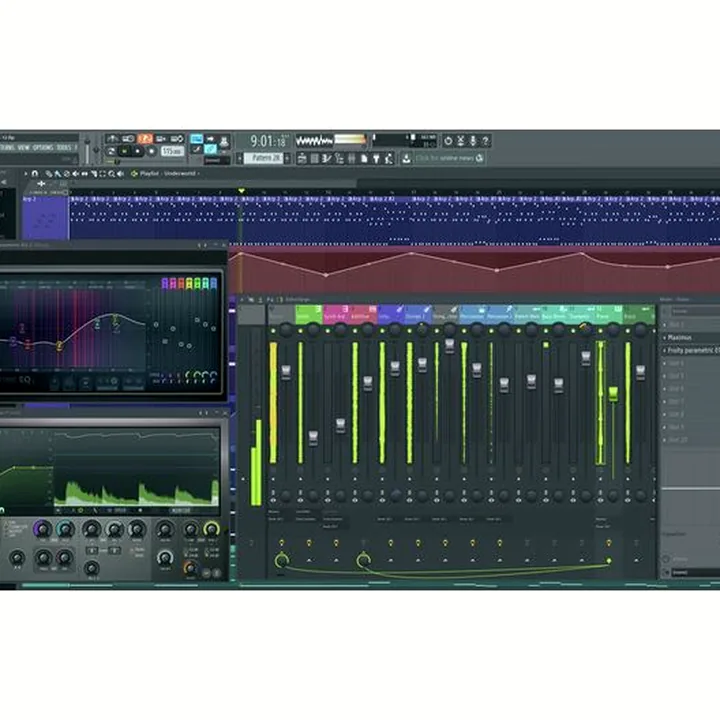Click the arrow left of Pattern 28
This screenshot has height=720, width=720.
[239, 158]
